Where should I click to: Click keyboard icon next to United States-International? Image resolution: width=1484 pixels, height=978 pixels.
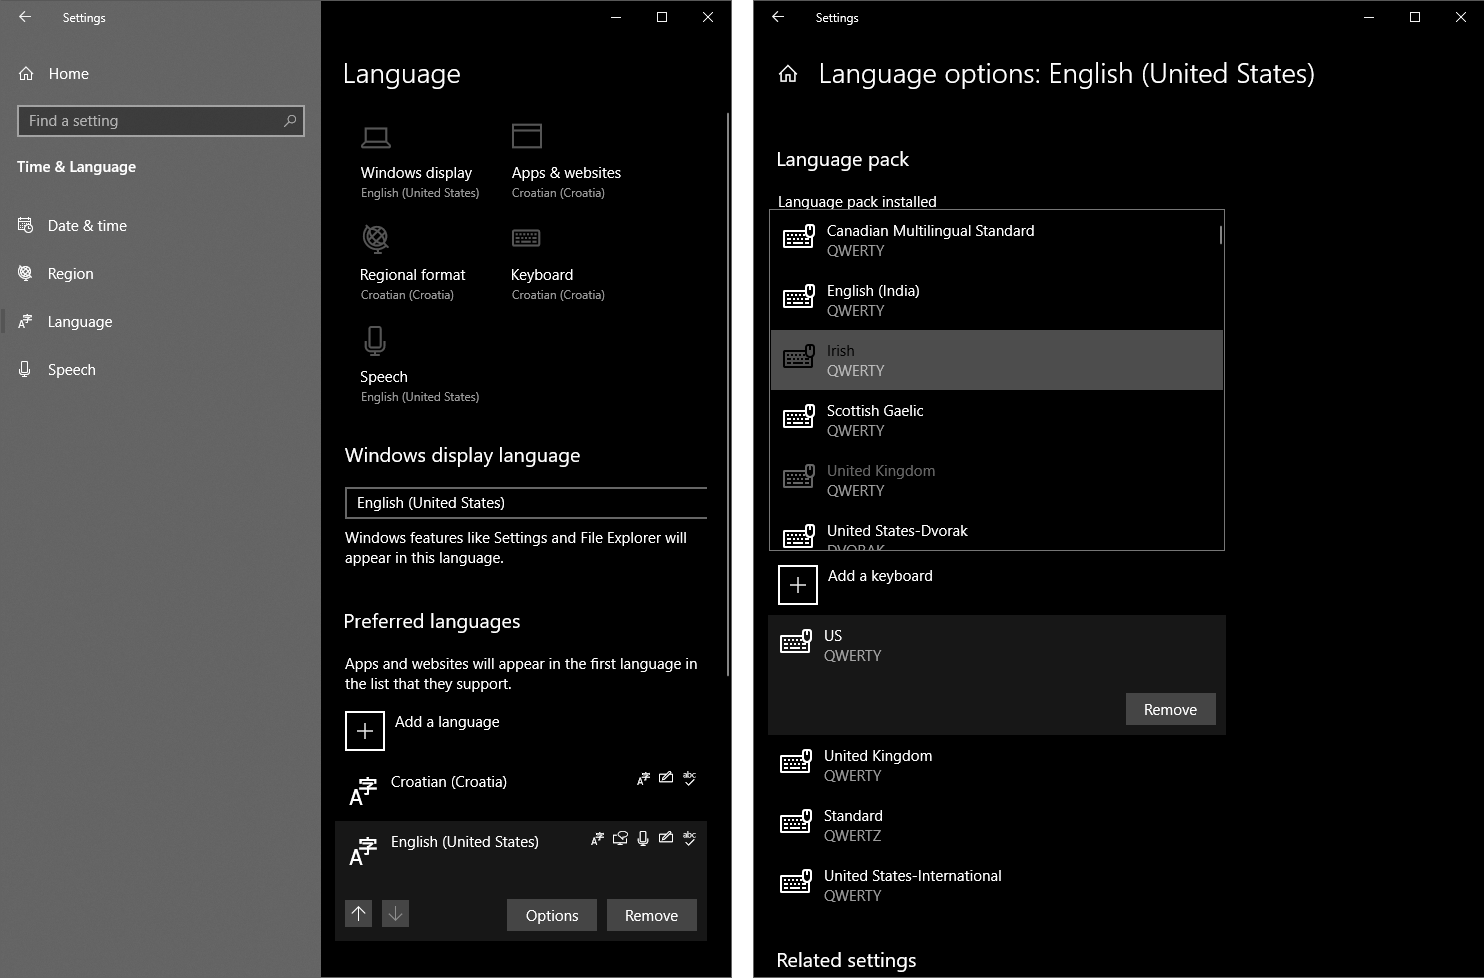[796, 882]
